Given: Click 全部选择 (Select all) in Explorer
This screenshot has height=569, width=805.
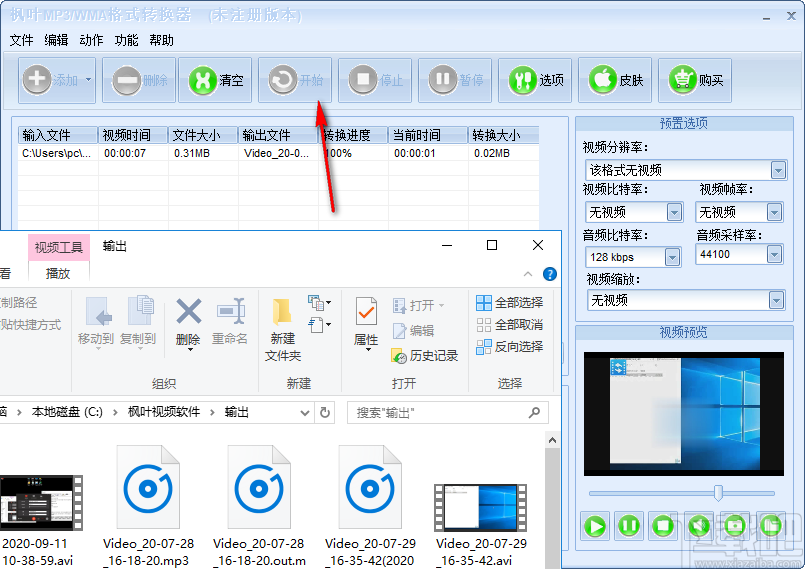Looking at the screenshot, I should point(510,302).
